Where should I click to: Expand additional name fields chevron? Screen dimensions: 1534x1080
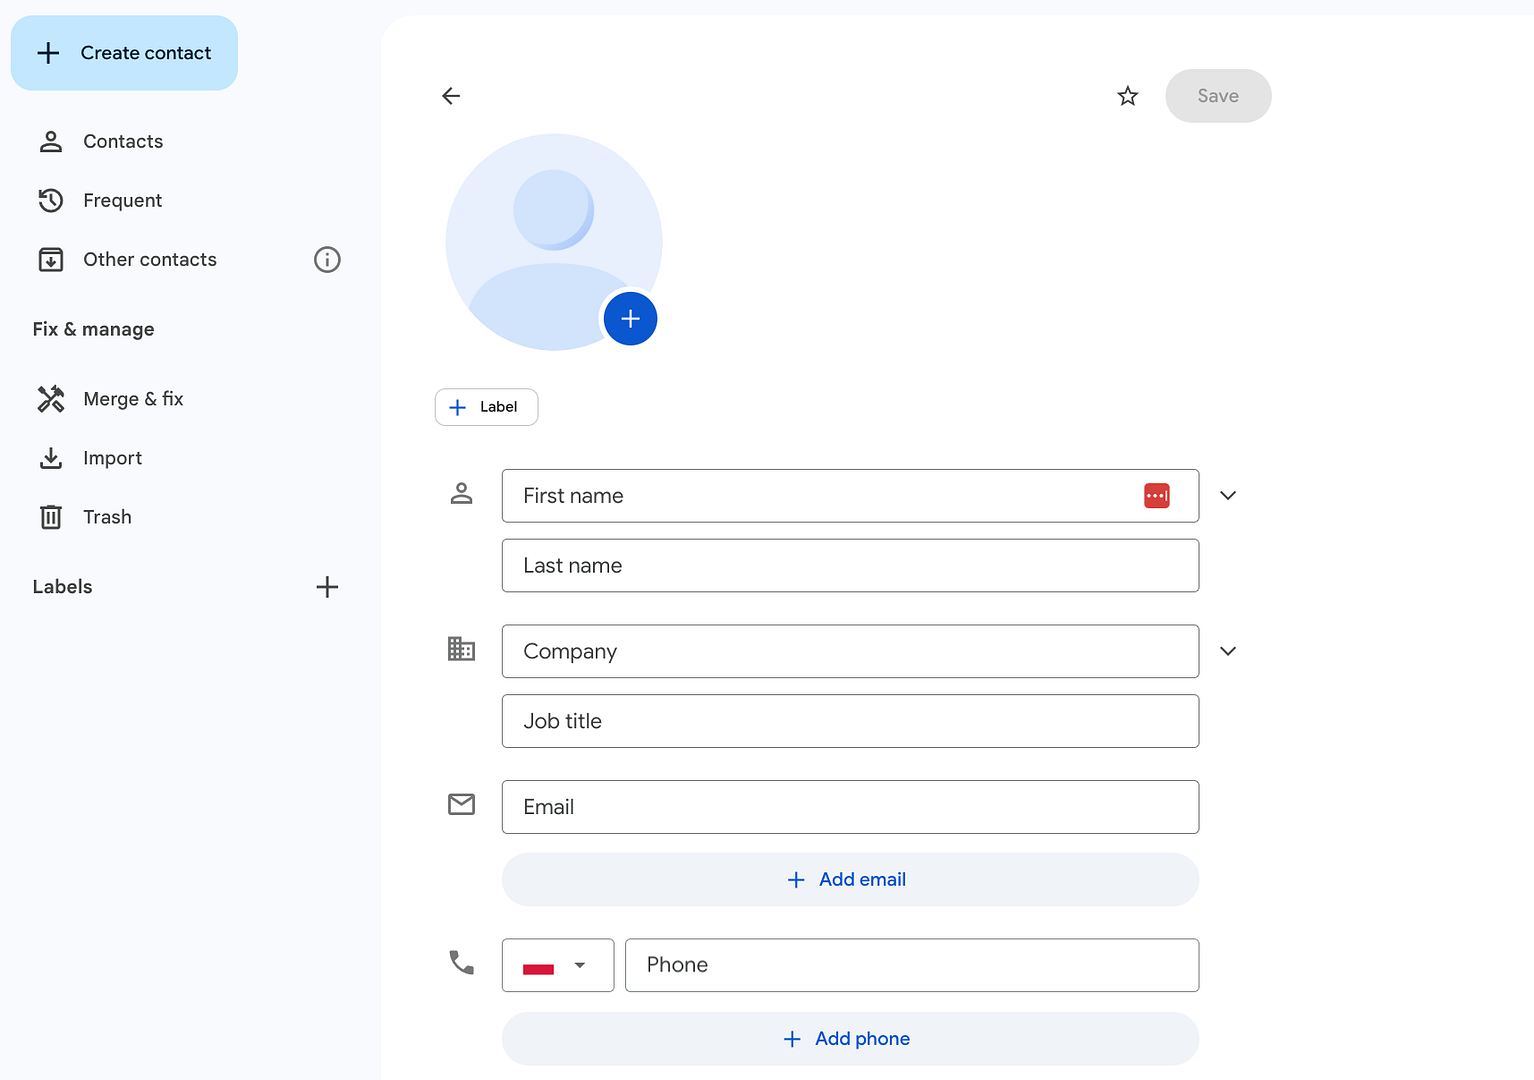coord(1228,496)
